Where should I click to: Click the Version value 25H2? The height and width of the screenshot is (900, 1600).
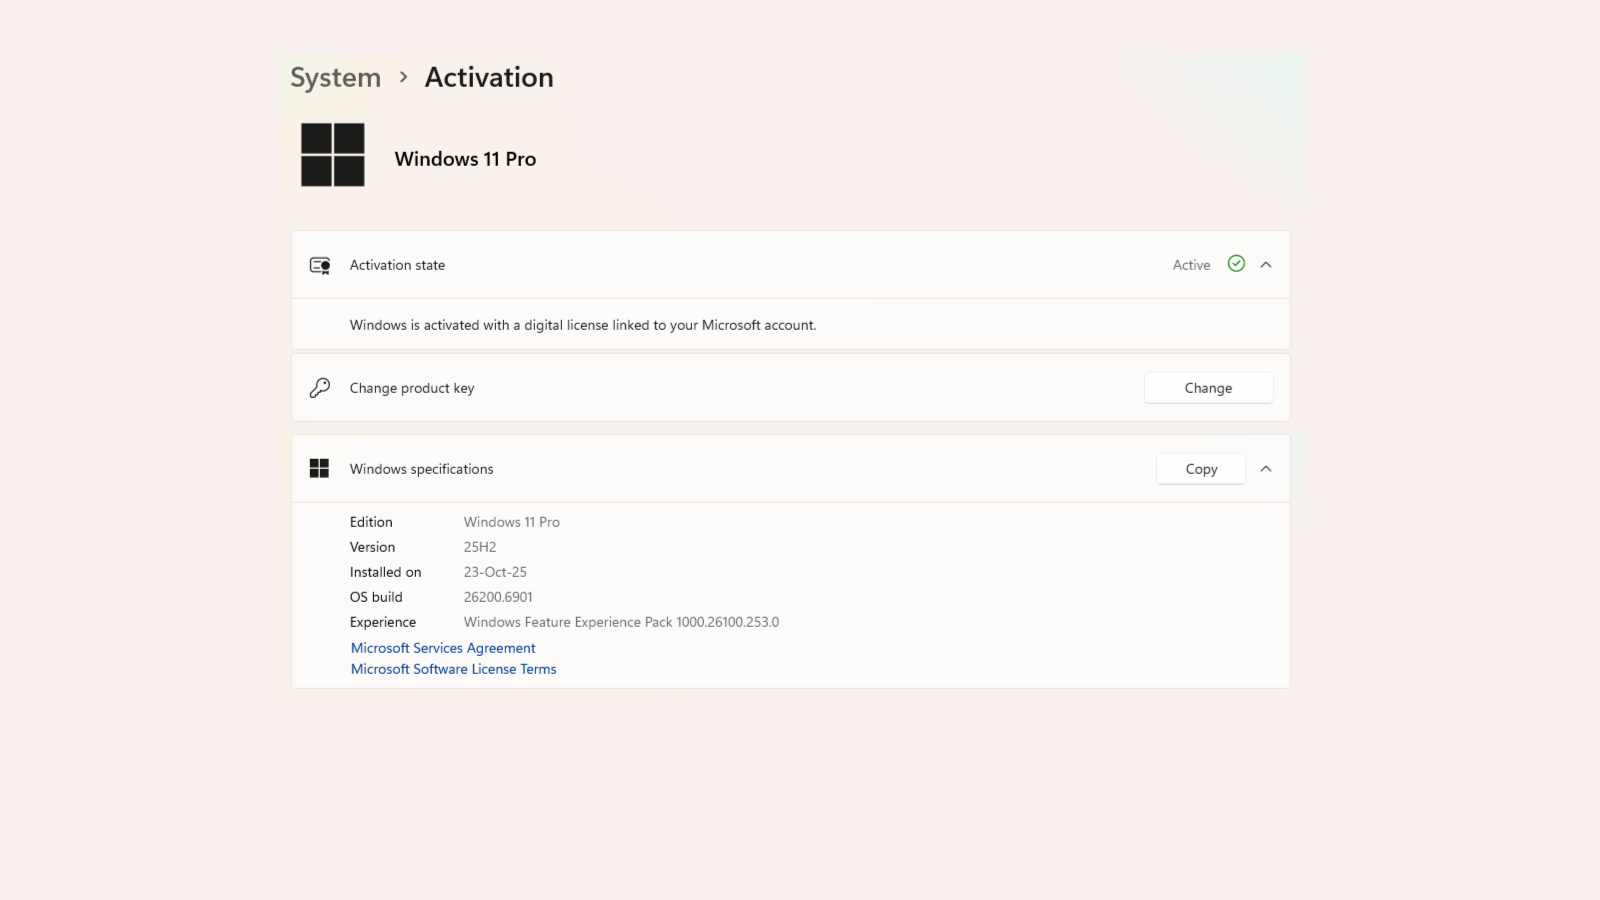pyautogui.click(x=480, y=547)
